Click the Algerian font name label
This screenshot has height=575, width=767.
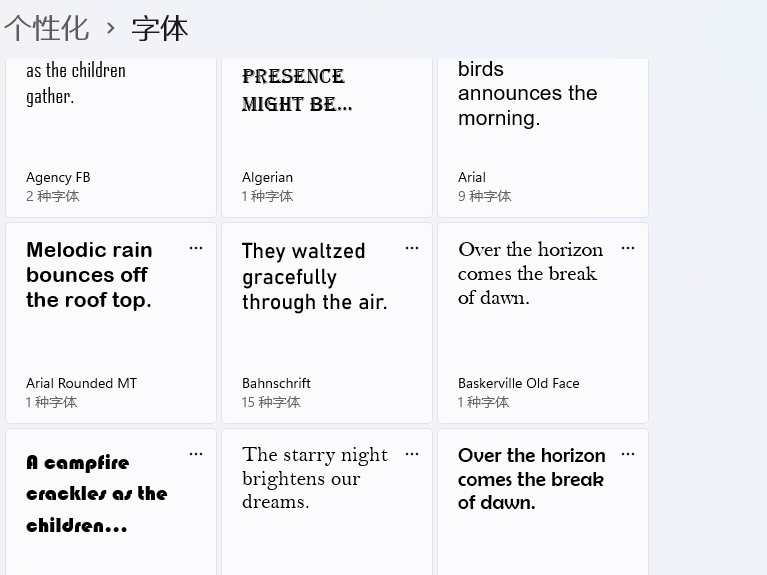(268, 177)
